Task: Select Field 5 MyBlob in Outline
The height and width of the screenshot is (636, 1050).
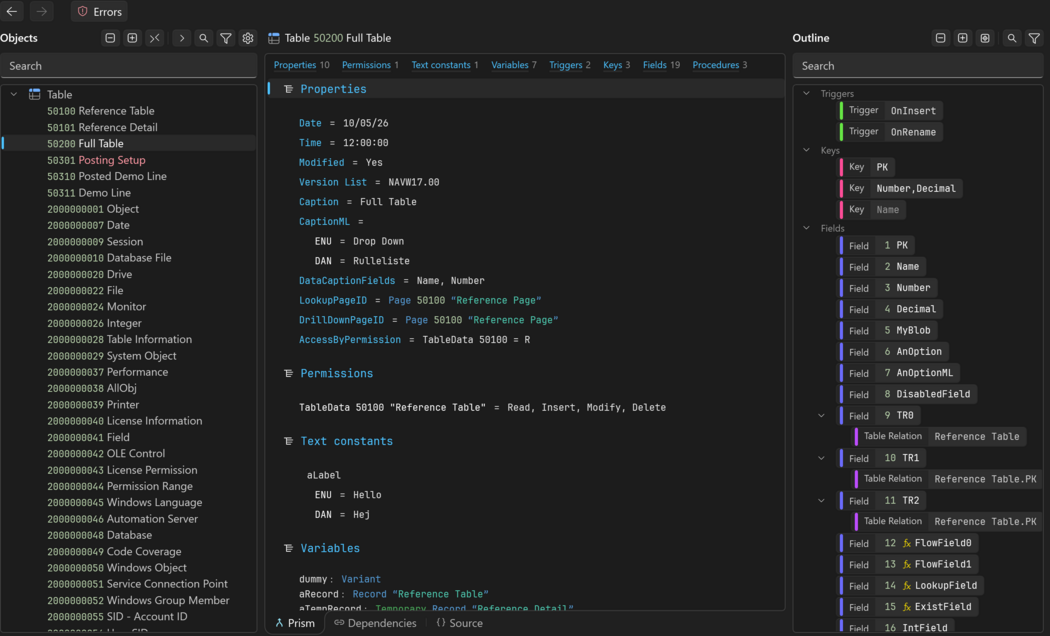Action: (x=889, y=330)
